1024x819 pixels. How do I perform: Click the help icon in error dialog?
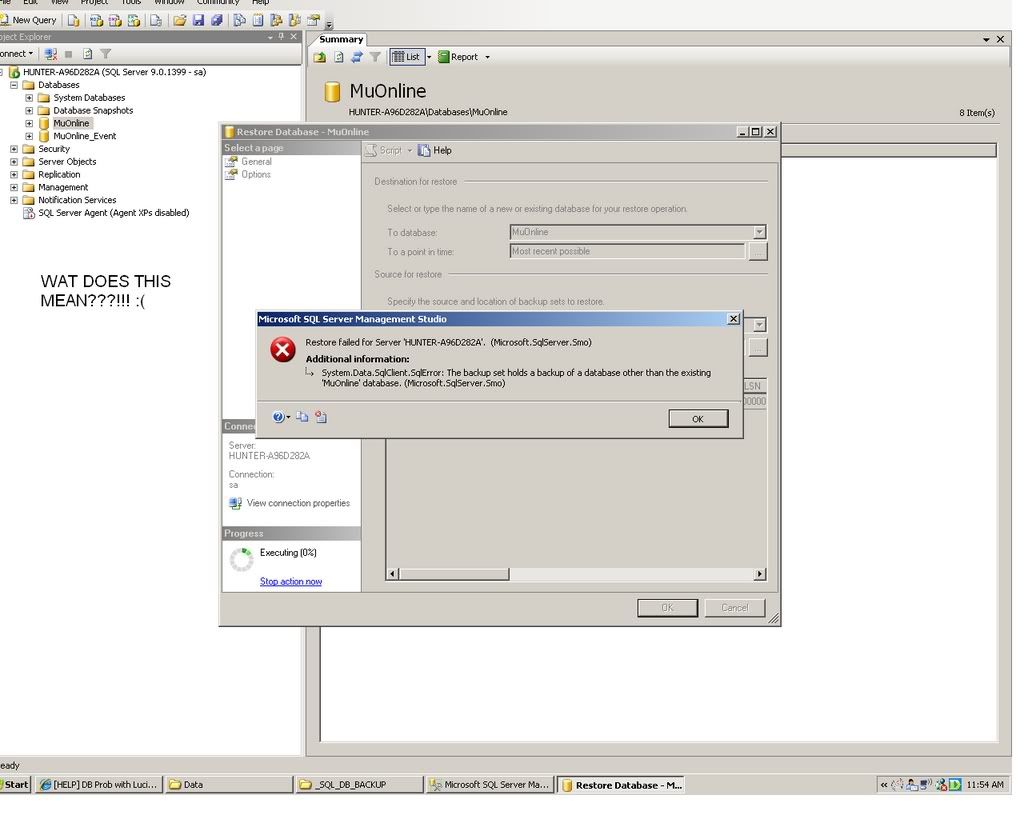pos(279,417)
